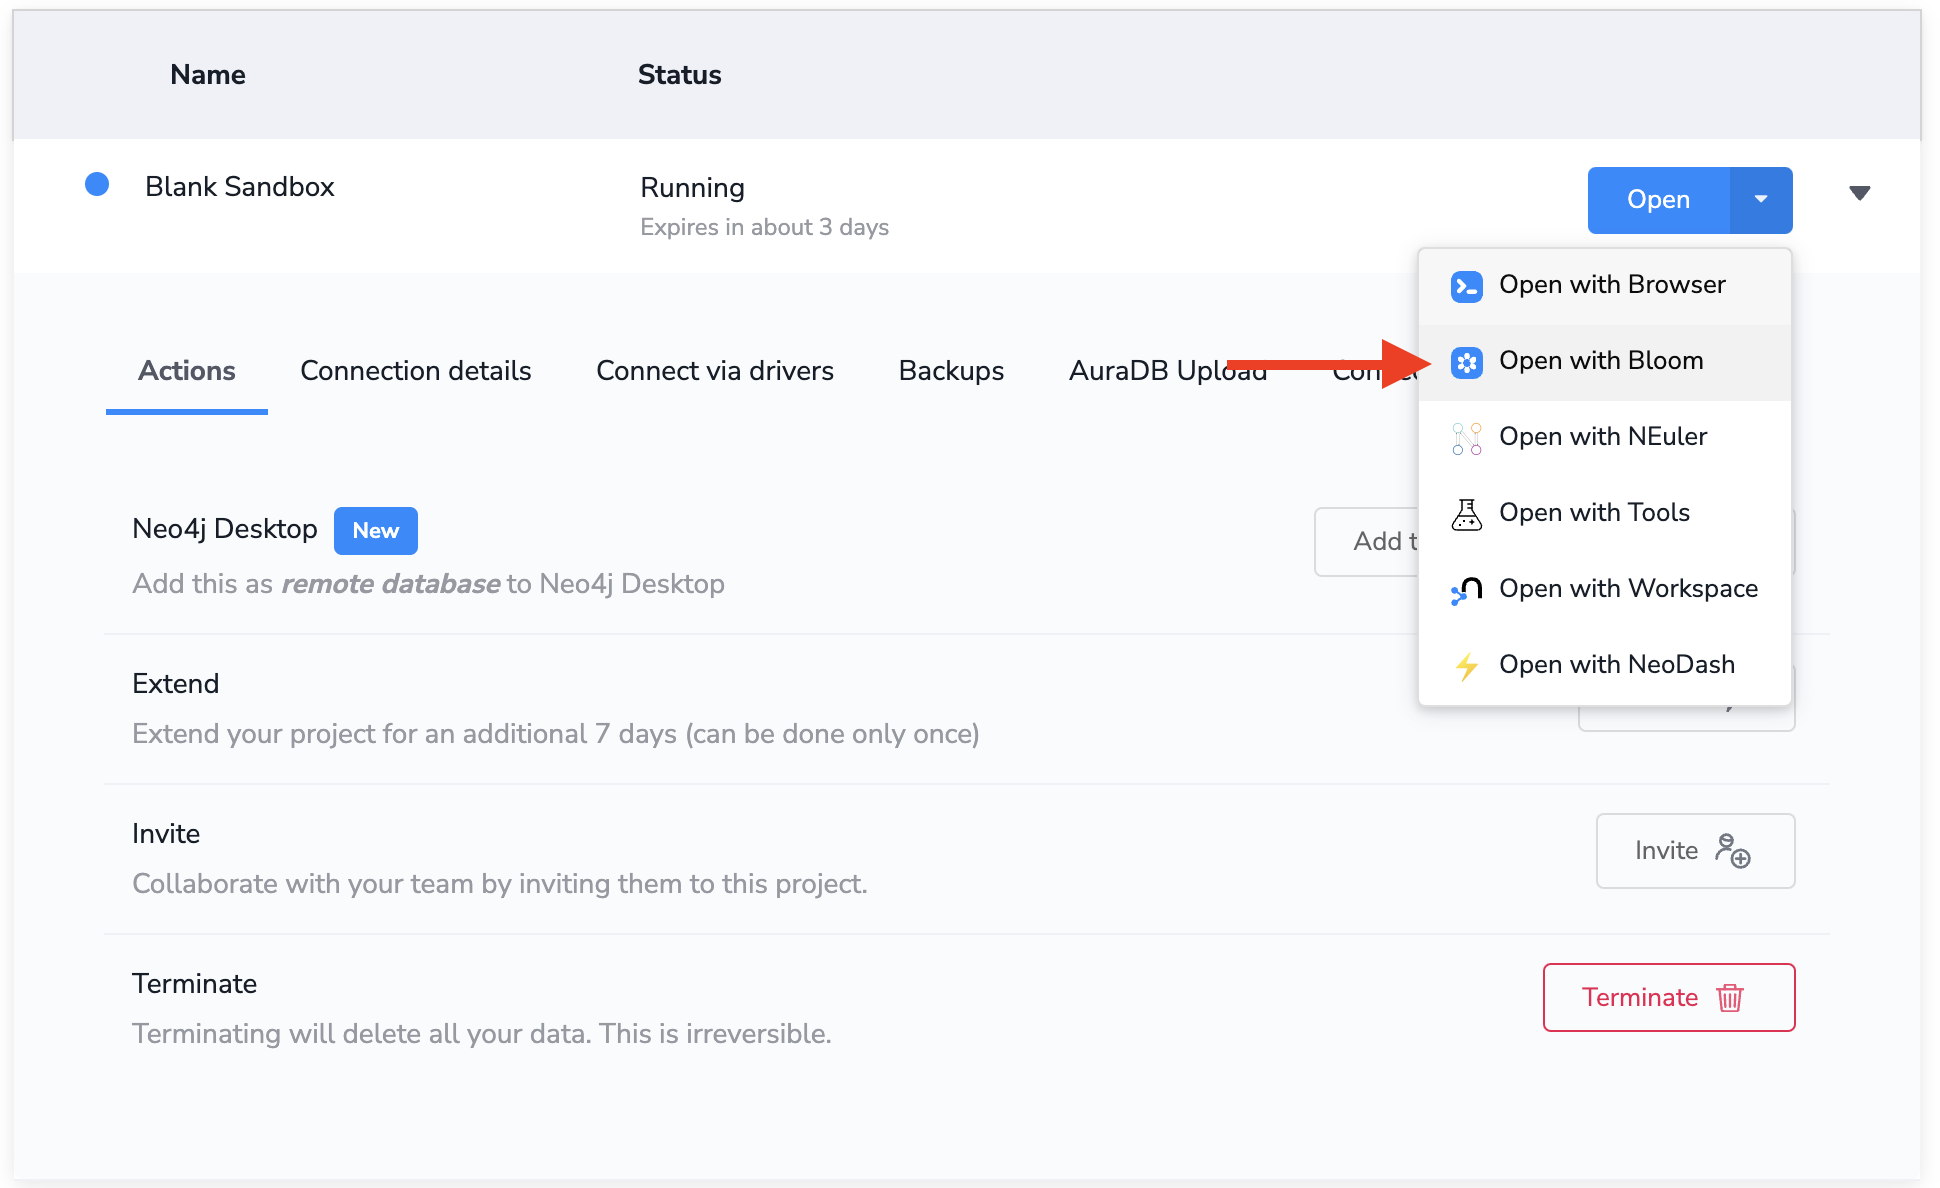Open the Backups tab
The height and width of the screenshot is (1188, 1940).
950,370
